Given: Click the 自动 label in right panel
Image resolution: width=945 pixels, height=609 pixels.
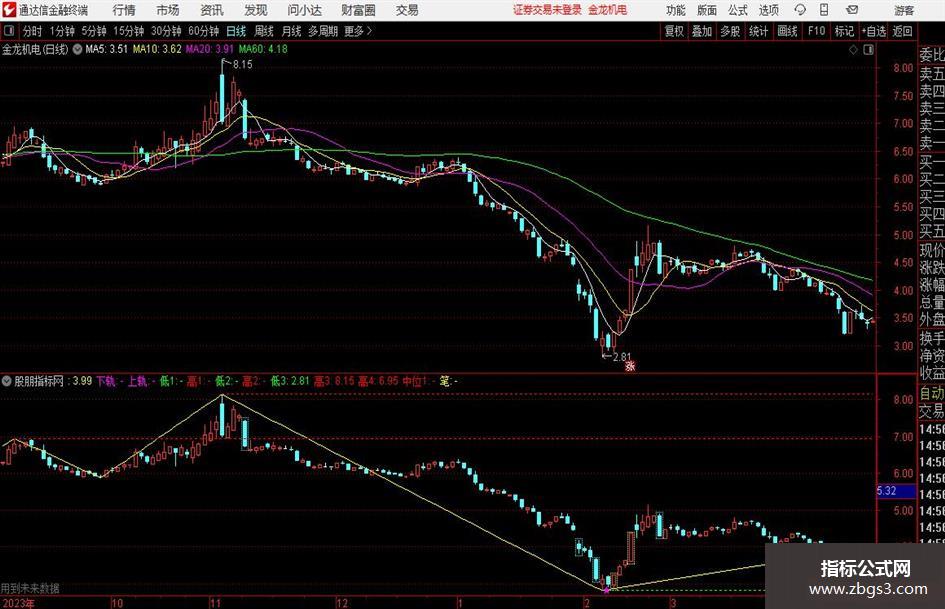Looking at the screenshot, I should 932,393.
